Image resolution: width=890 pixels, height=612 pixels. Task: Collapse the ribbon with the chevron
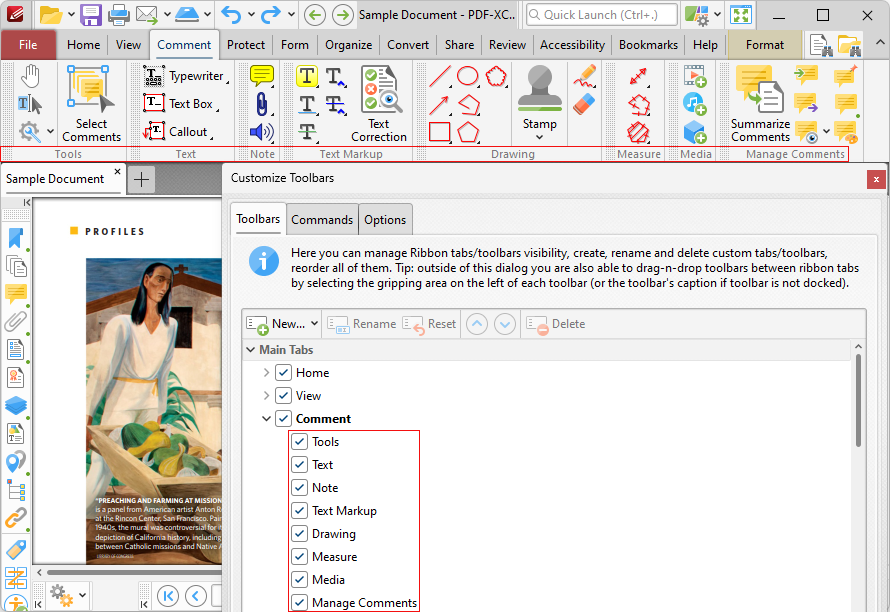879,42
